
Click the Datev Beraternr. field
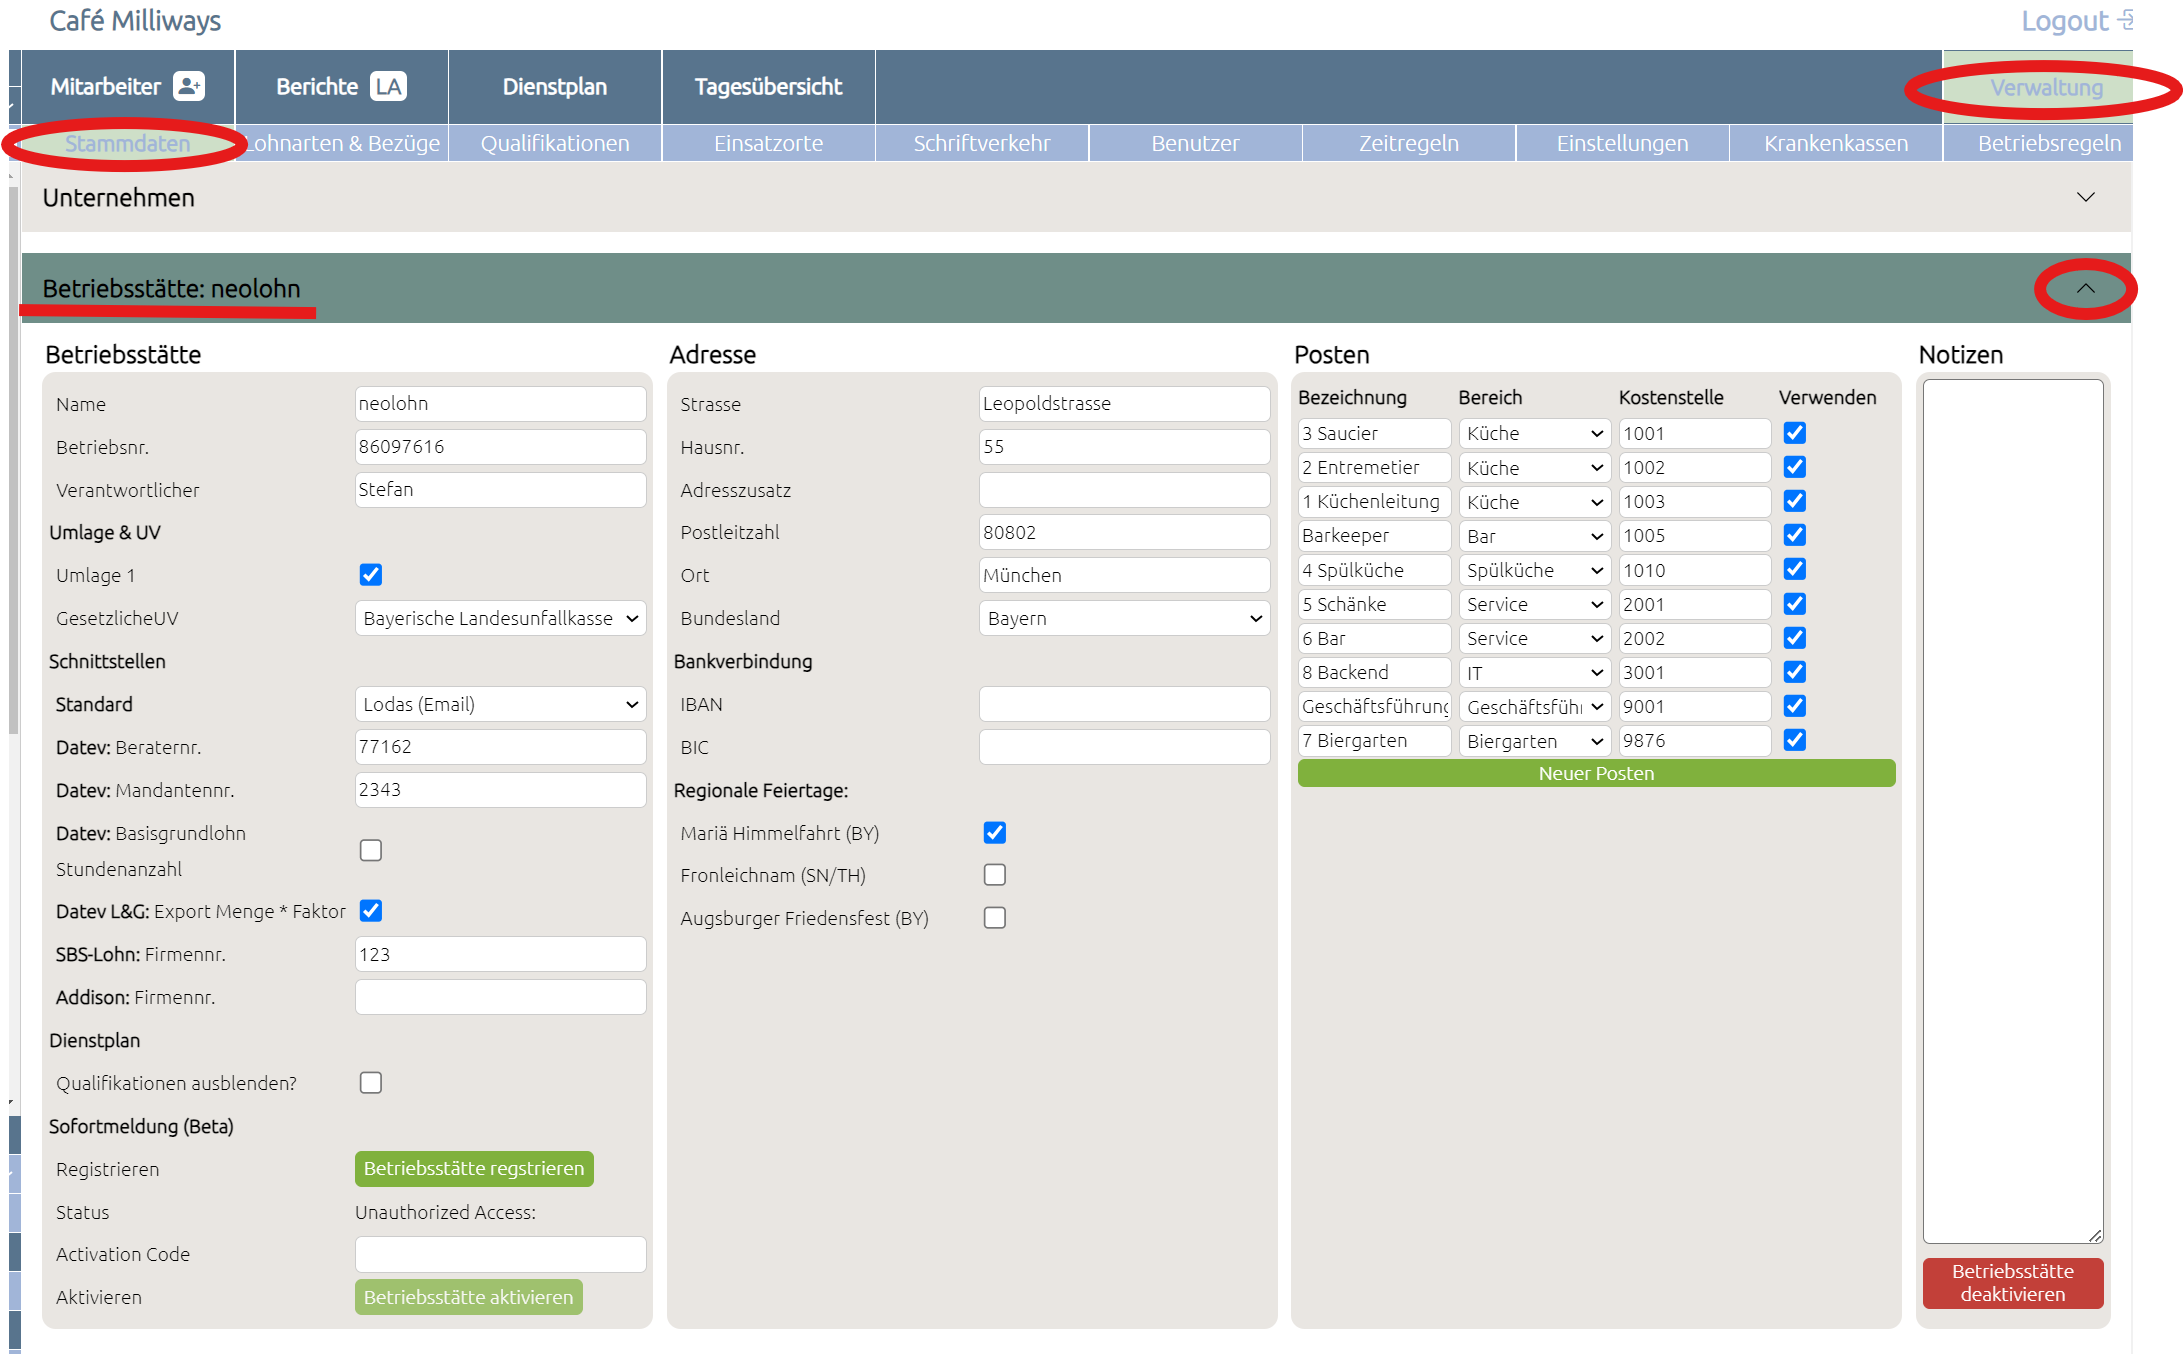click(x=500, y=747)
